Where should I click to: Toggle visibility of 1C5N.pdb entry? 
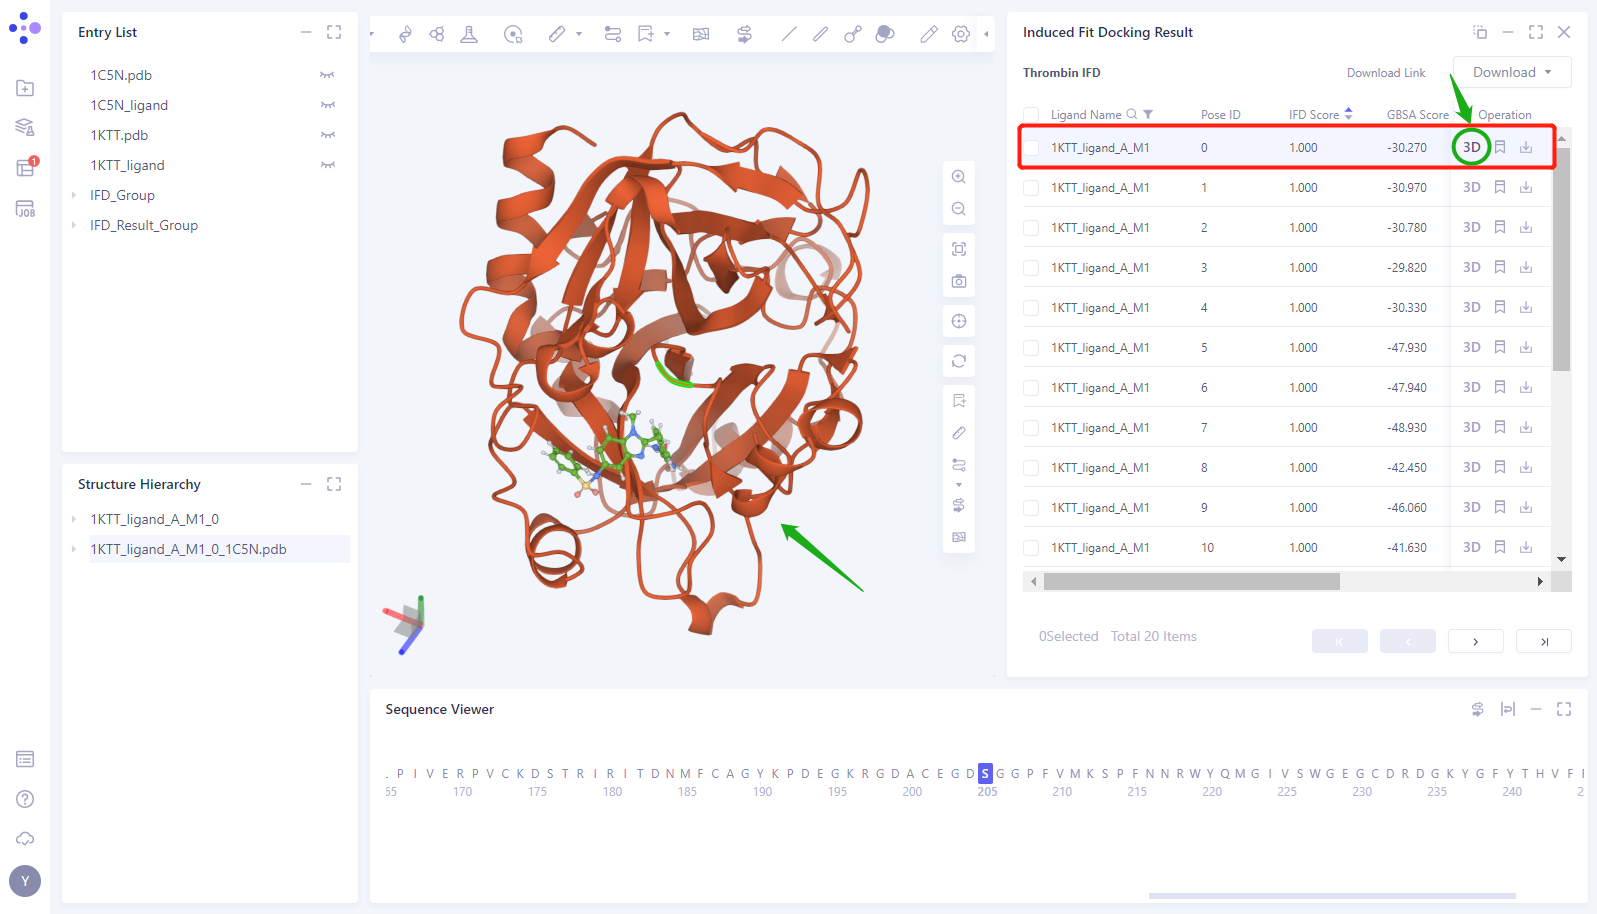click(x=327, y=75)
